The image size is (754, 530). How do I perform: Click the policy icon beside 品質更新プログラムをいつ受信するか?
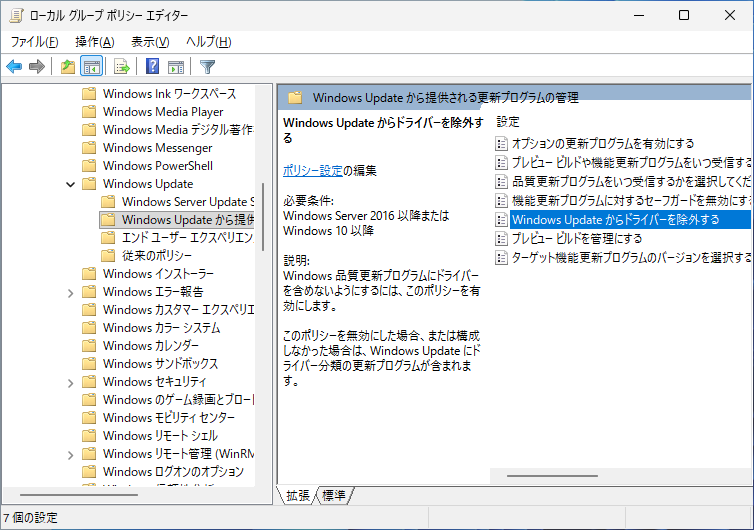(501, 181)
